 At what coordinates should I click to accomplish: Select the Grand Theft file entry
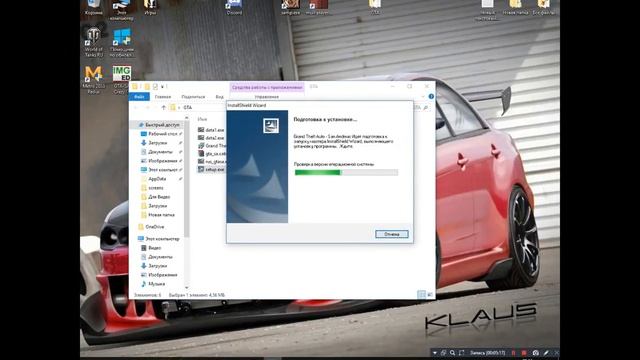(x=211, y=146)
